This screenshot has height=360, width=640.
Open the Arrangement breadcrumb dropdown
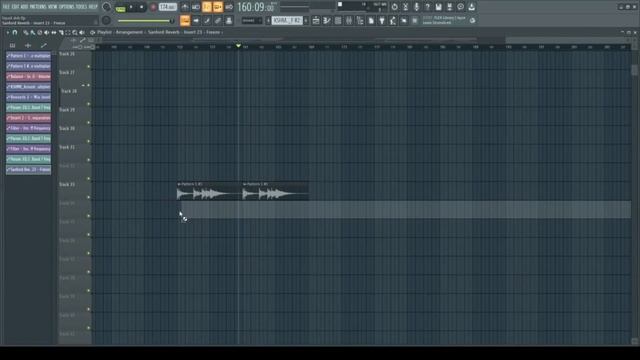(x=129, y=32)
